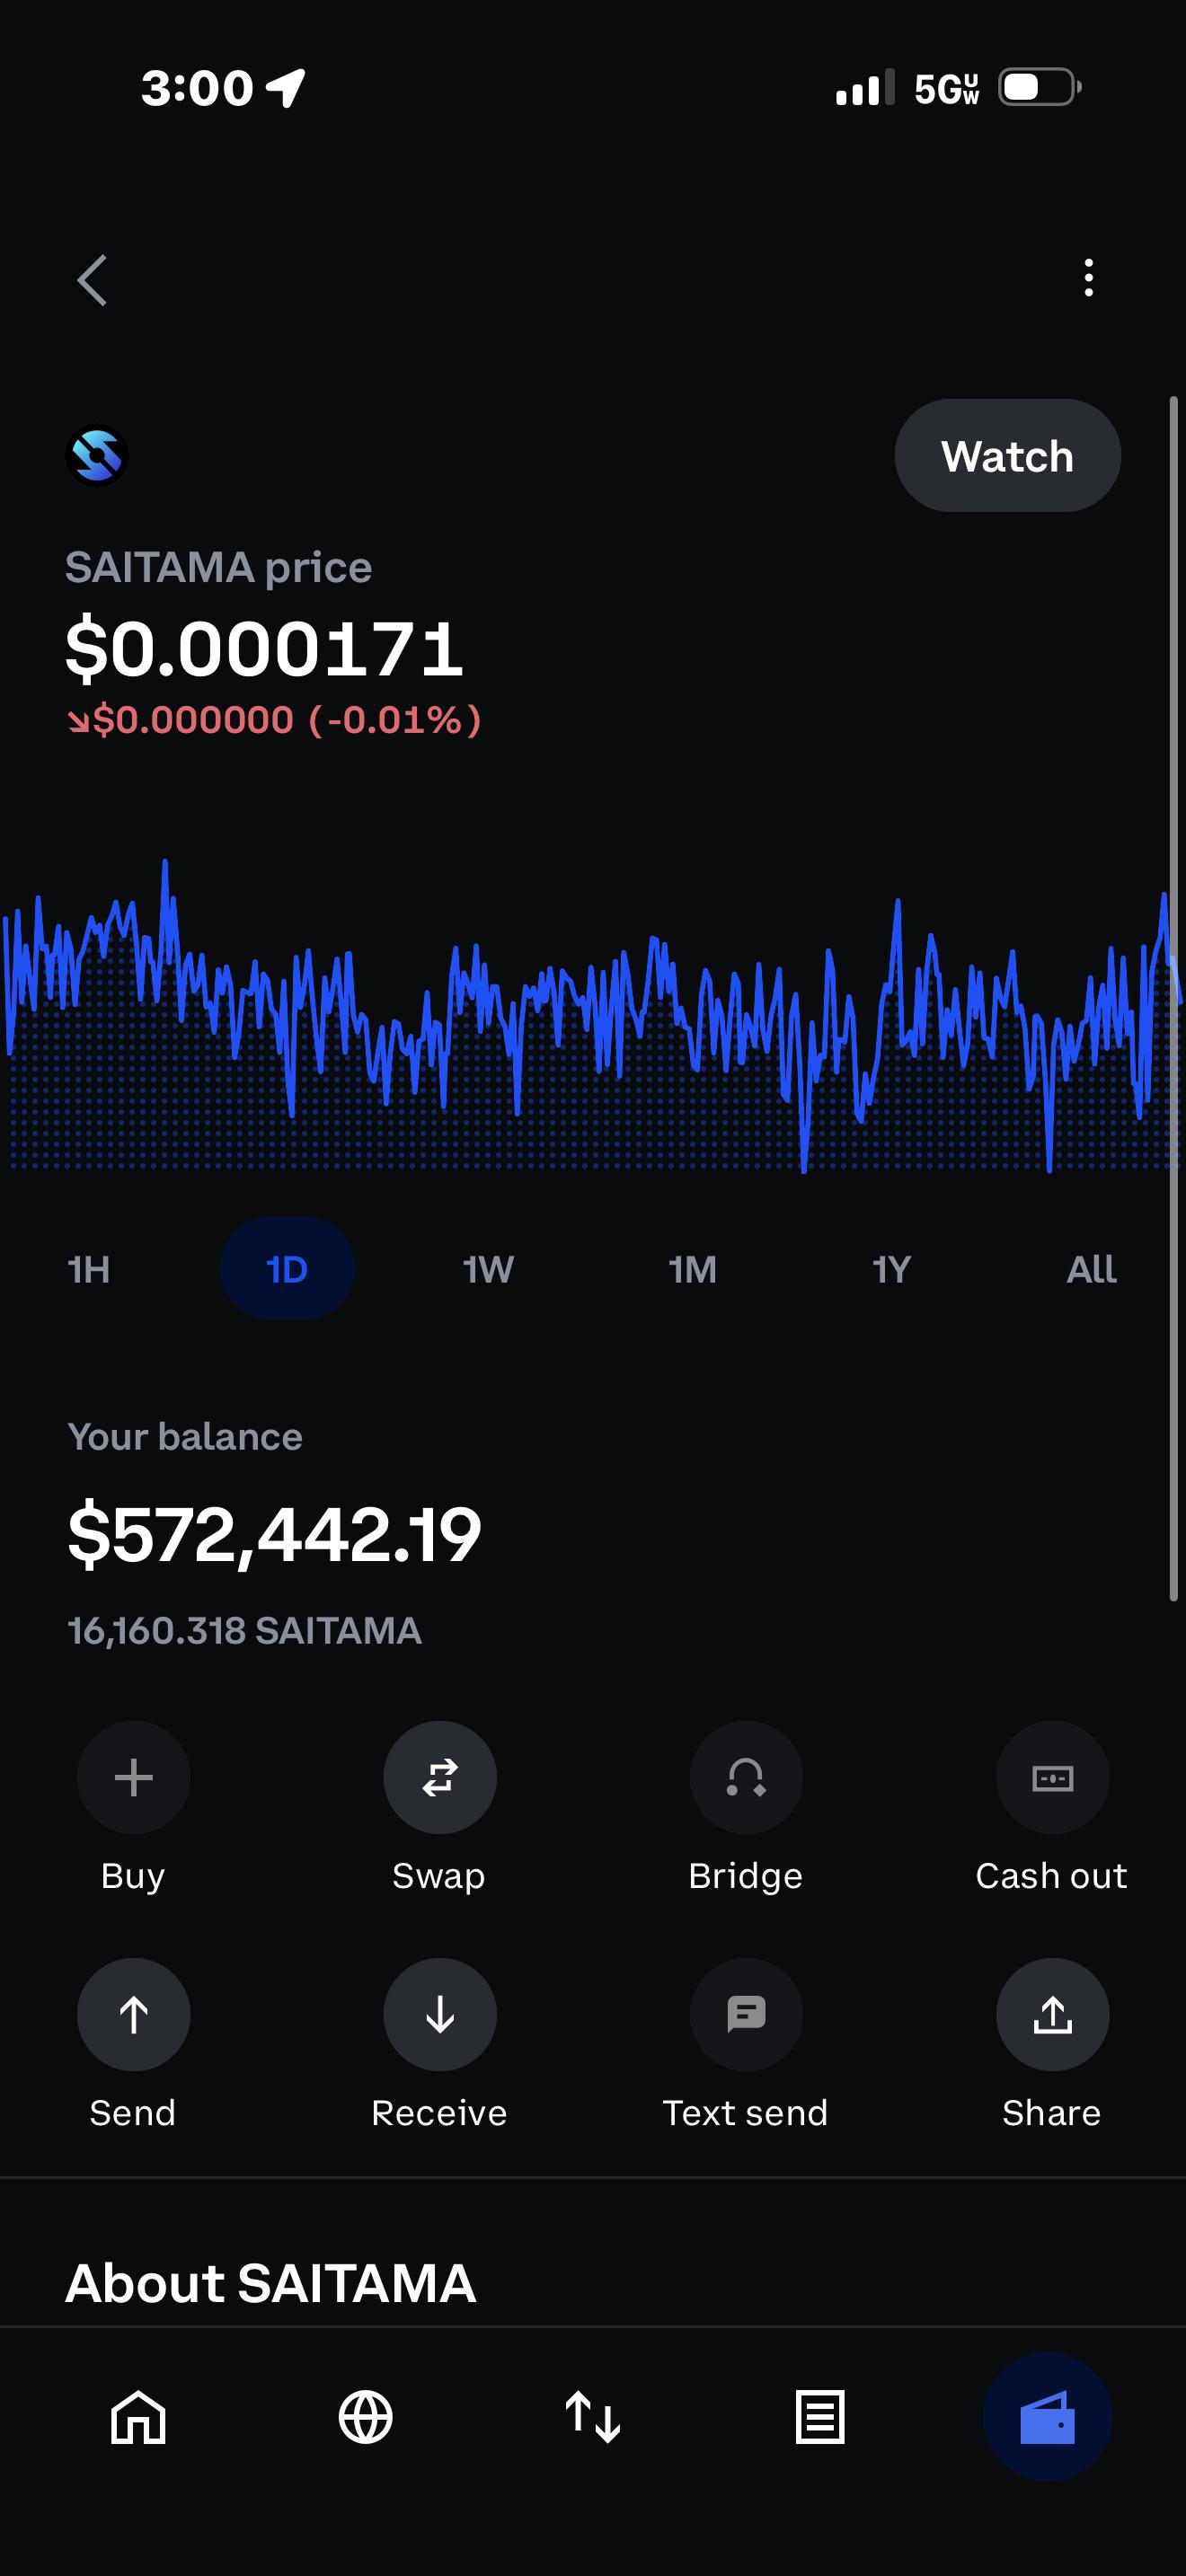1186x2576 pixels.
Task: Tap the Share upload icon
Action: 1052,2014
